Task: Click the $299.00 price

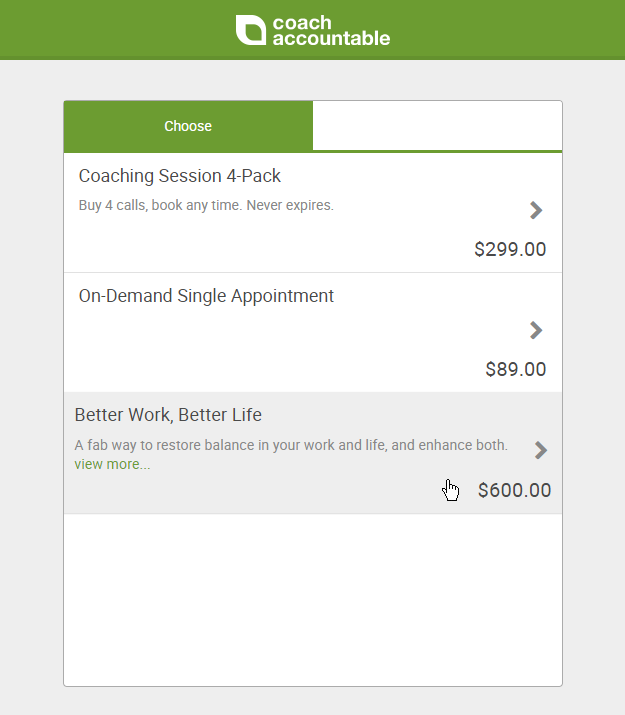Action: pos(510,249)
